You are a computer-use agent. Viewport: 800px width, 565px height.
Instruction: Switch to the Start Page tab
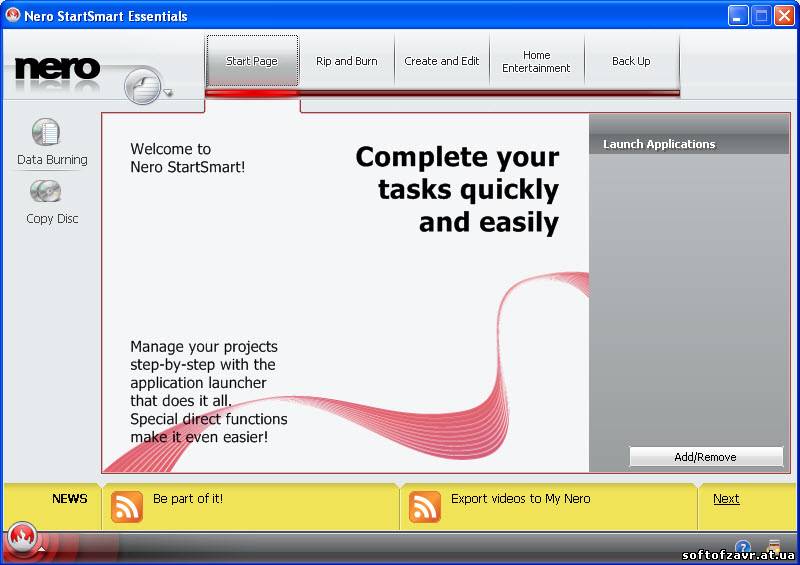(252, 61)
